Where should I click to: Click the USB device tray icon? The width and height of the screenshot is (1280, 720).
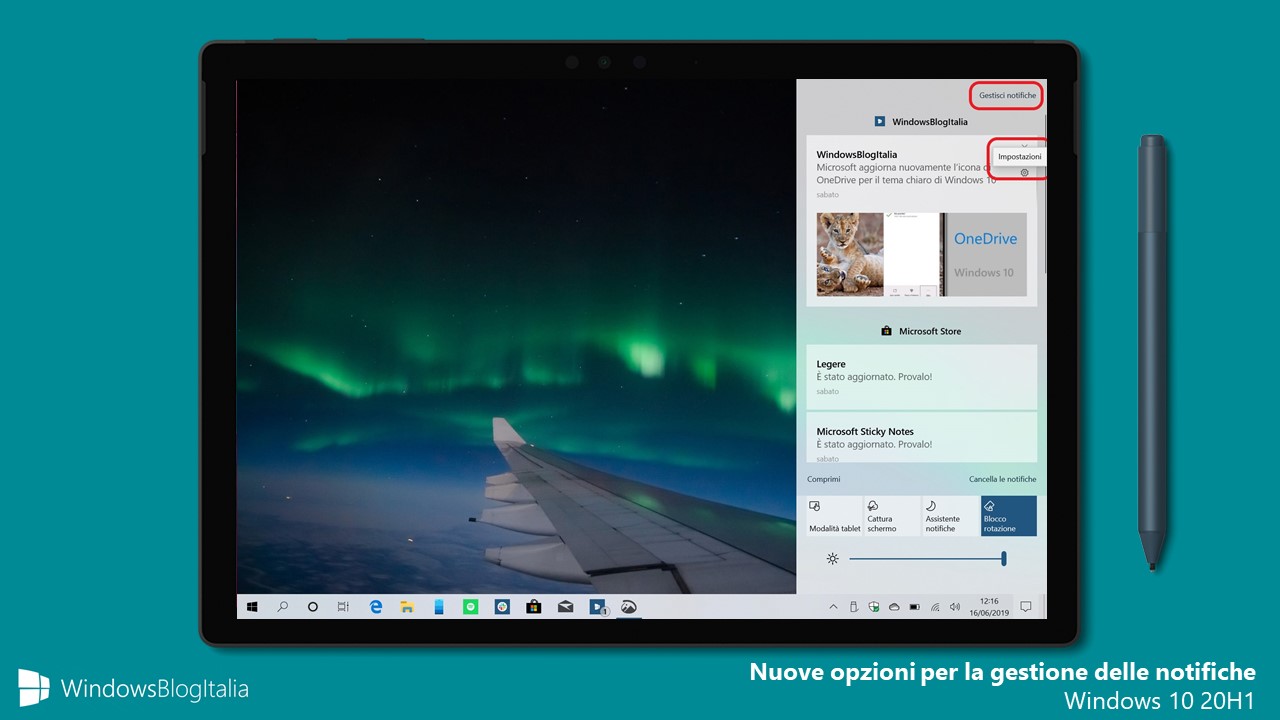(853, 606)
